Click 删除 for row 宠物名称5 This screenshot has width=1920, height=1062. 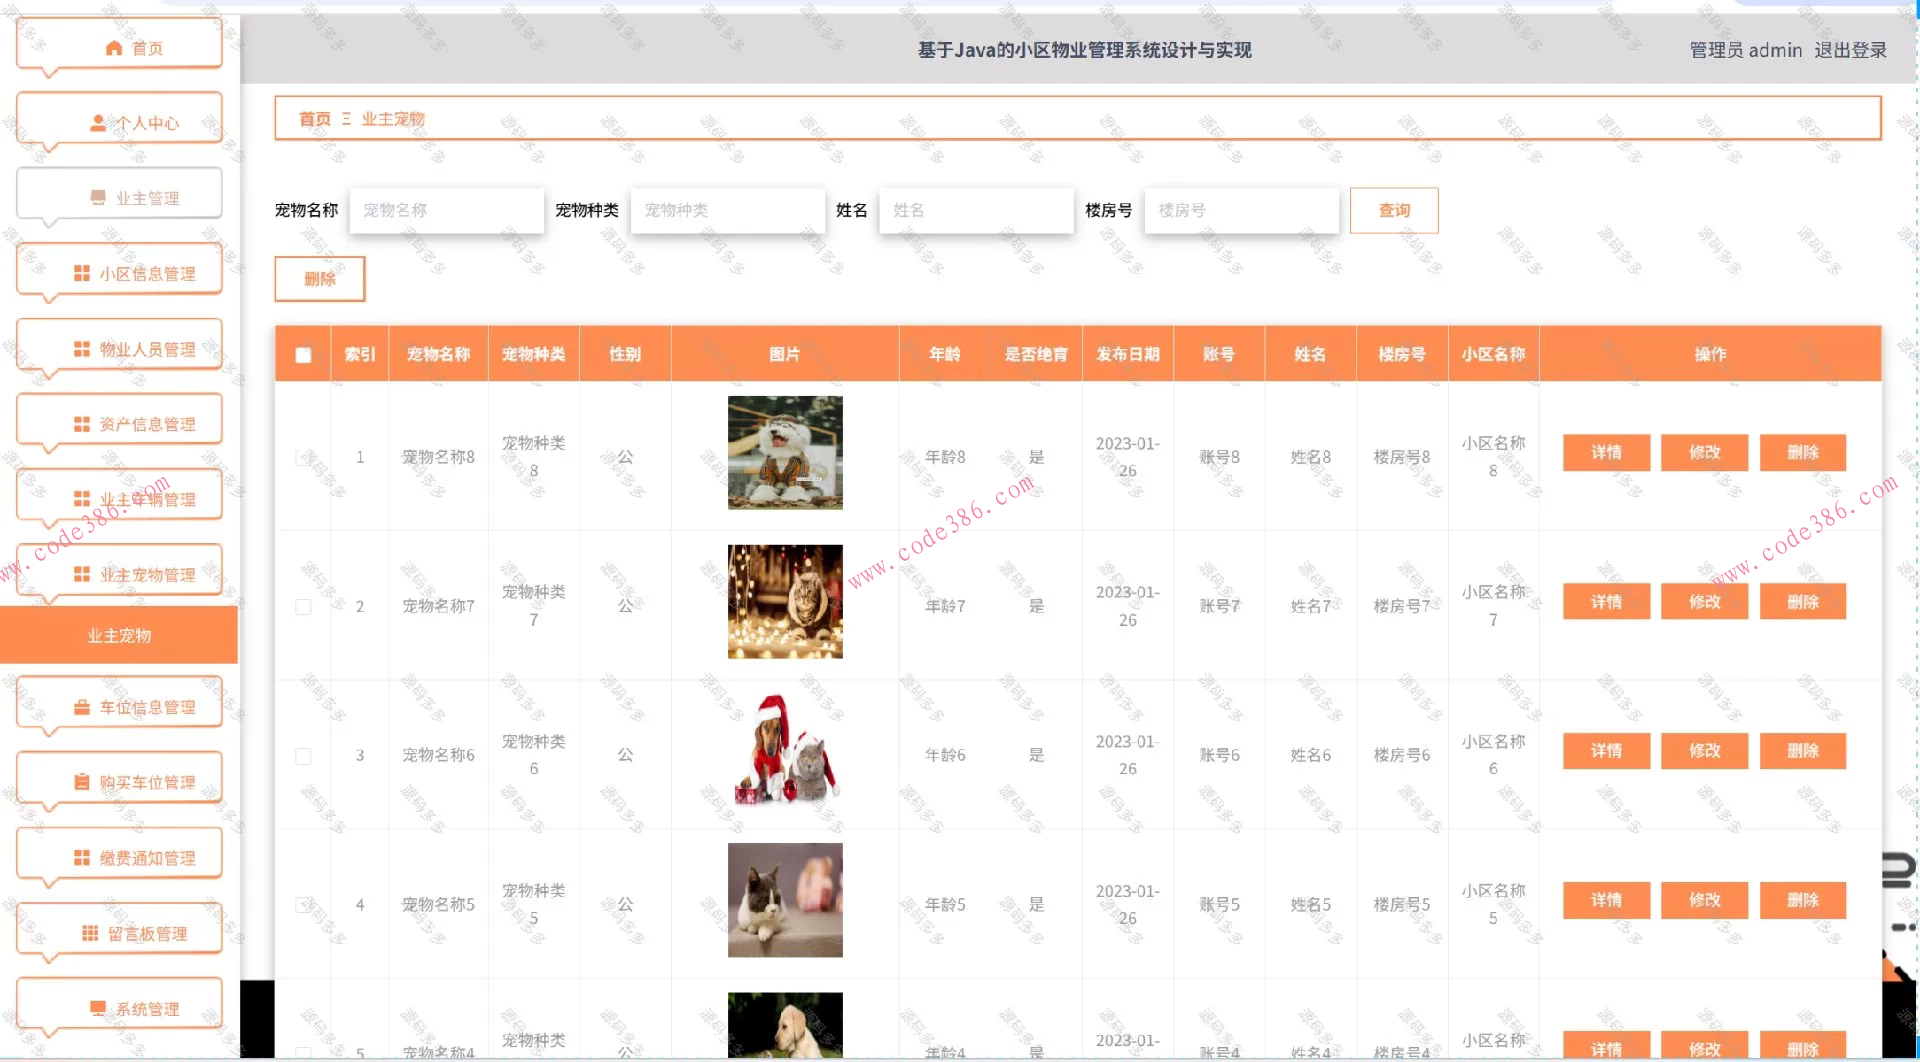(x=1802, y=900)
